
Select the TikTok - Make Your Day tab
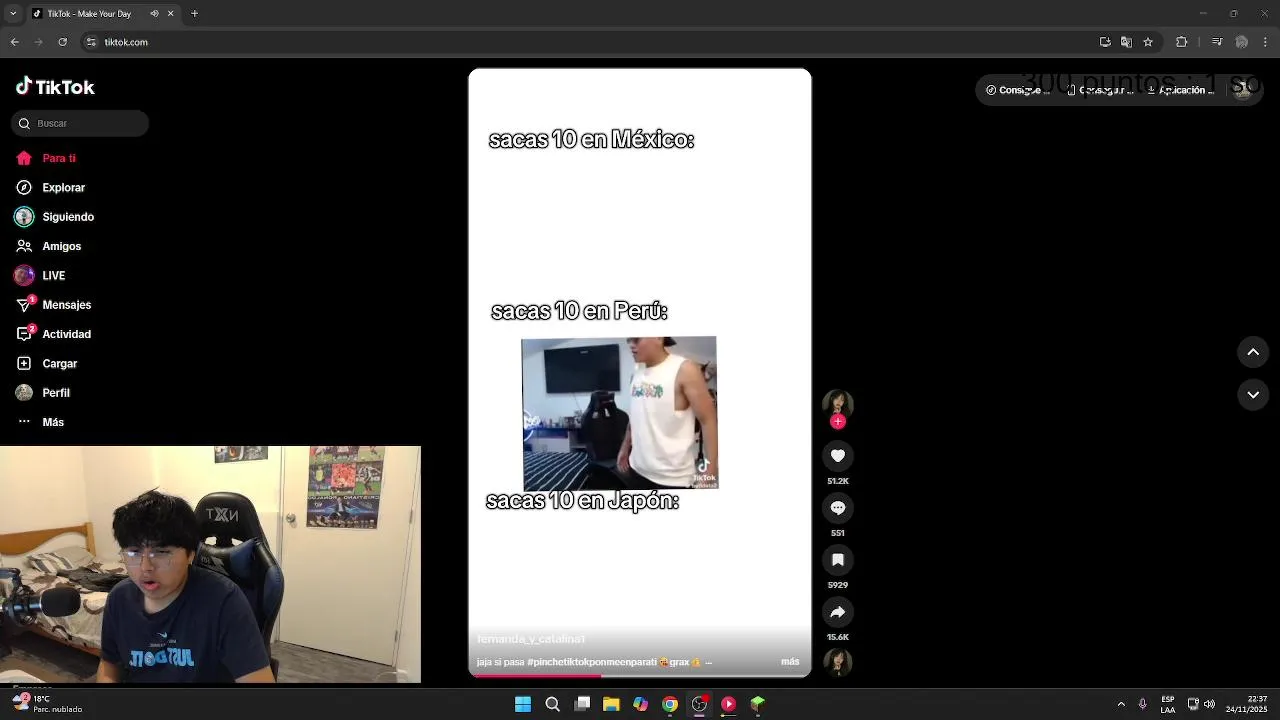click(x=102, y=14)
